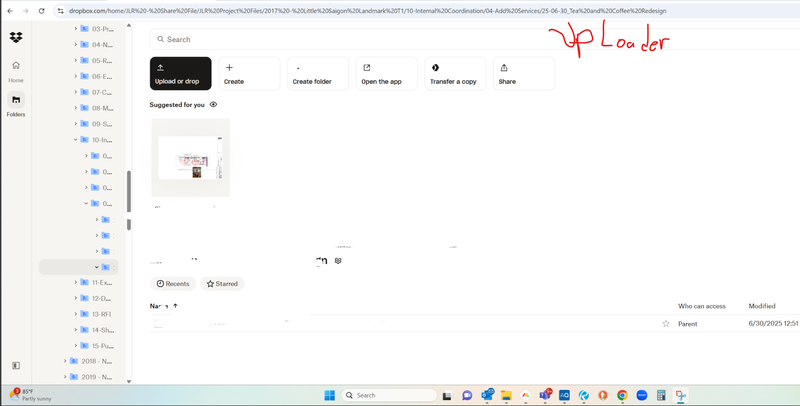This screenshot has height=406, width=800.
Task: Click the Windows taskbar Search box
Action: pyautogui.click(x=389, y=395)
